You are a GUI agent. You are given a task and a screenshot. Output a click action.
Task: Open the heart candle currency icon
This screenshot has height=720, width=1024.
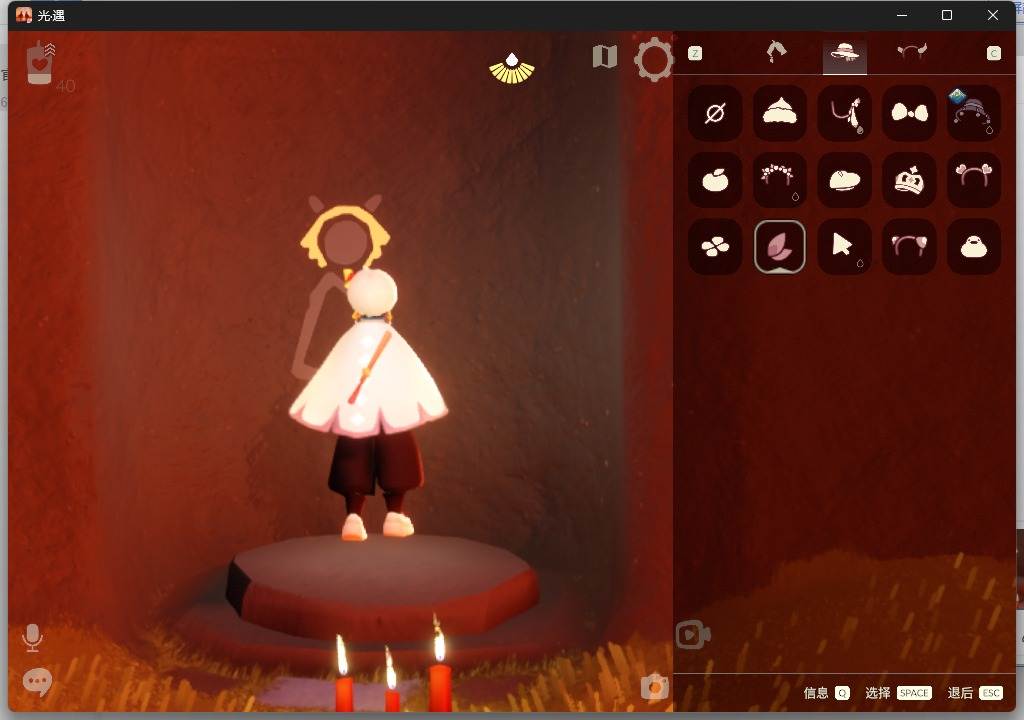(x=40, y=63)
